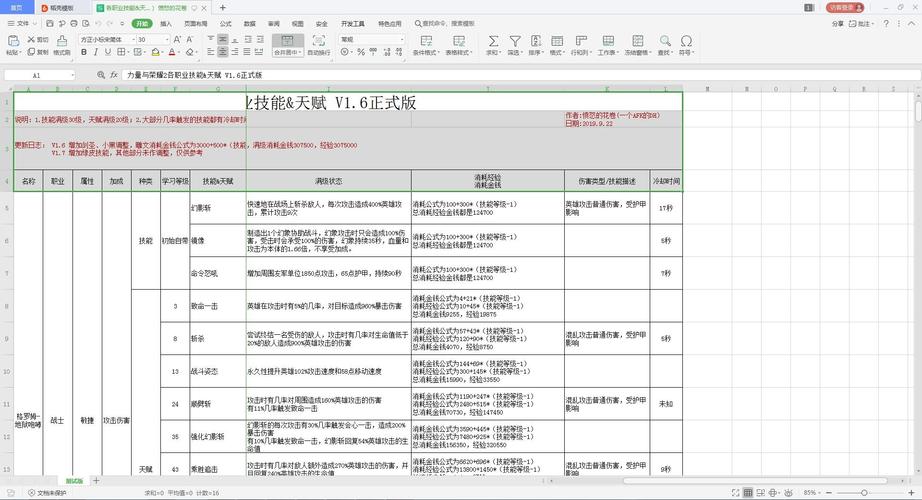Collapse the ribbon with the chevron
Image resolution: width=922 pixels, height=500 pixels.
pyautogui.click(x=913, y=24)
